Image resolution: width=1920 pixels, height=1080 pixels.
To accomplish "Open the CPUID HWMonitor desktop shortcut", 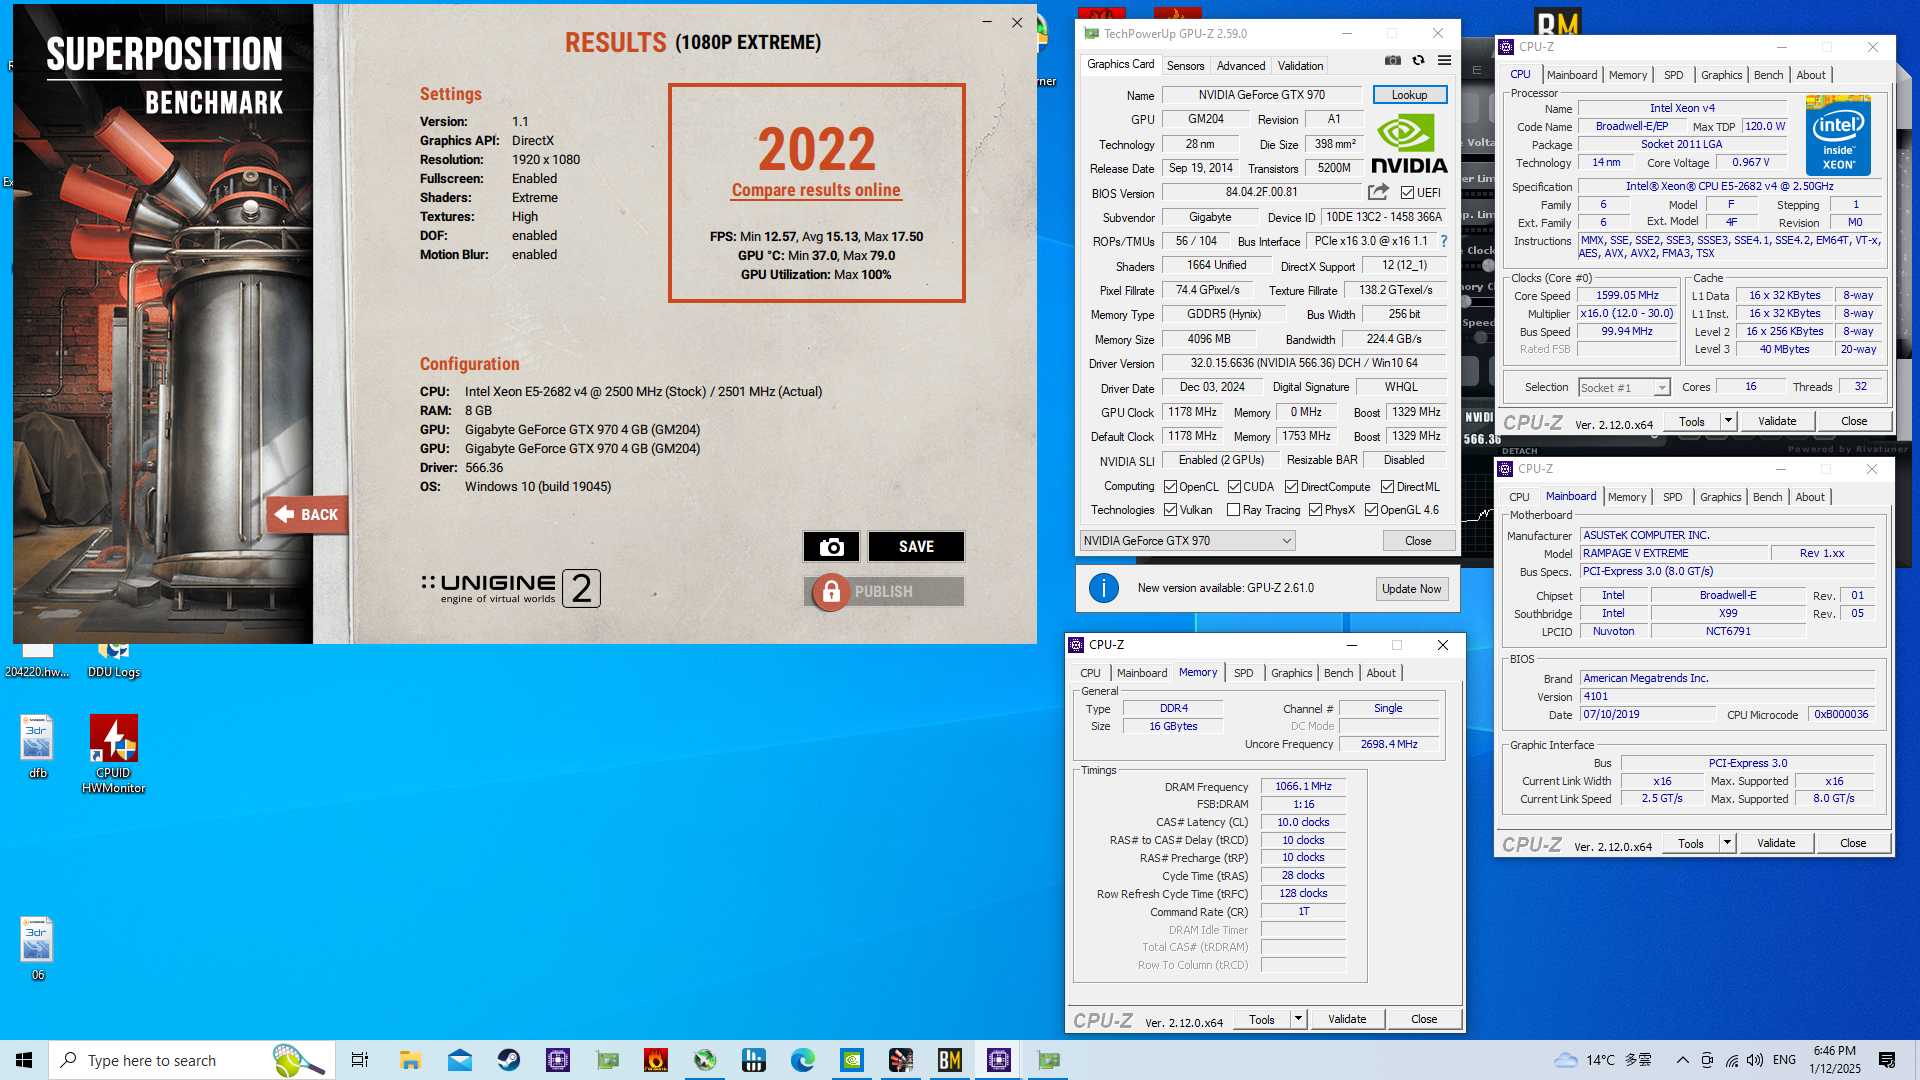I will (x=114, y=754).
